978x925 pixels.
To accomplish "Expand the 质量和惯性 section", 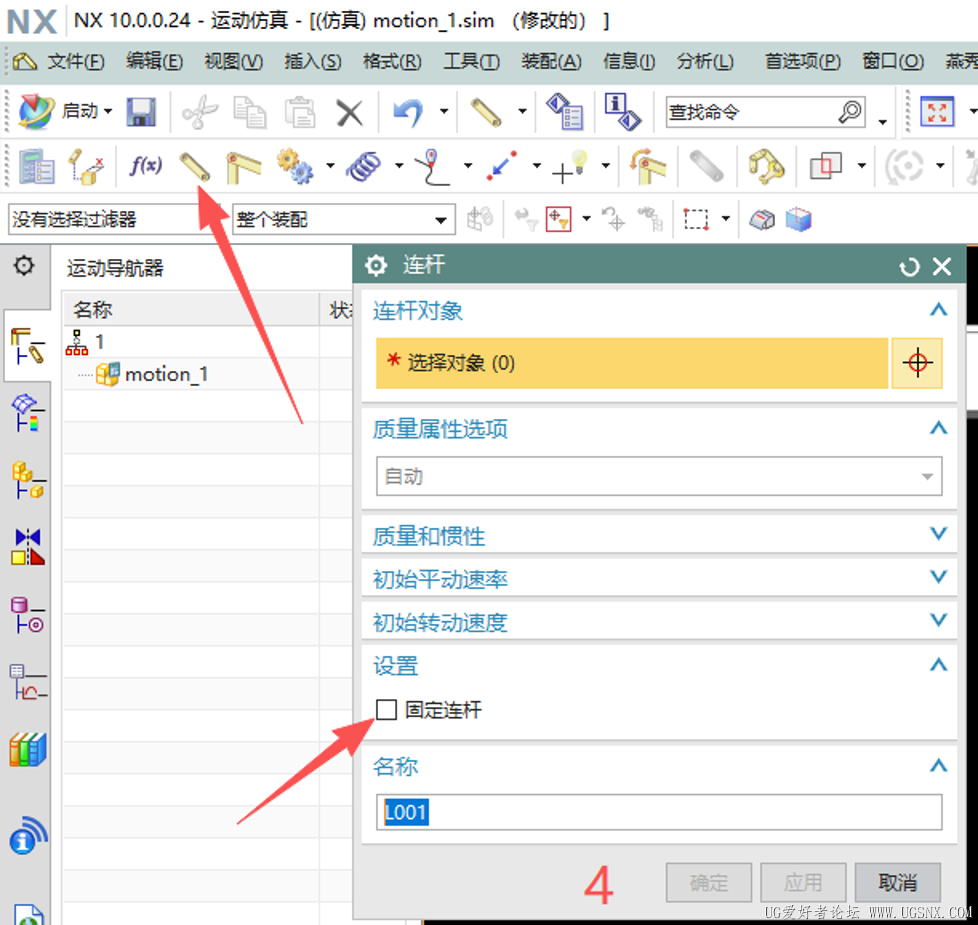I will click(659, 535).
